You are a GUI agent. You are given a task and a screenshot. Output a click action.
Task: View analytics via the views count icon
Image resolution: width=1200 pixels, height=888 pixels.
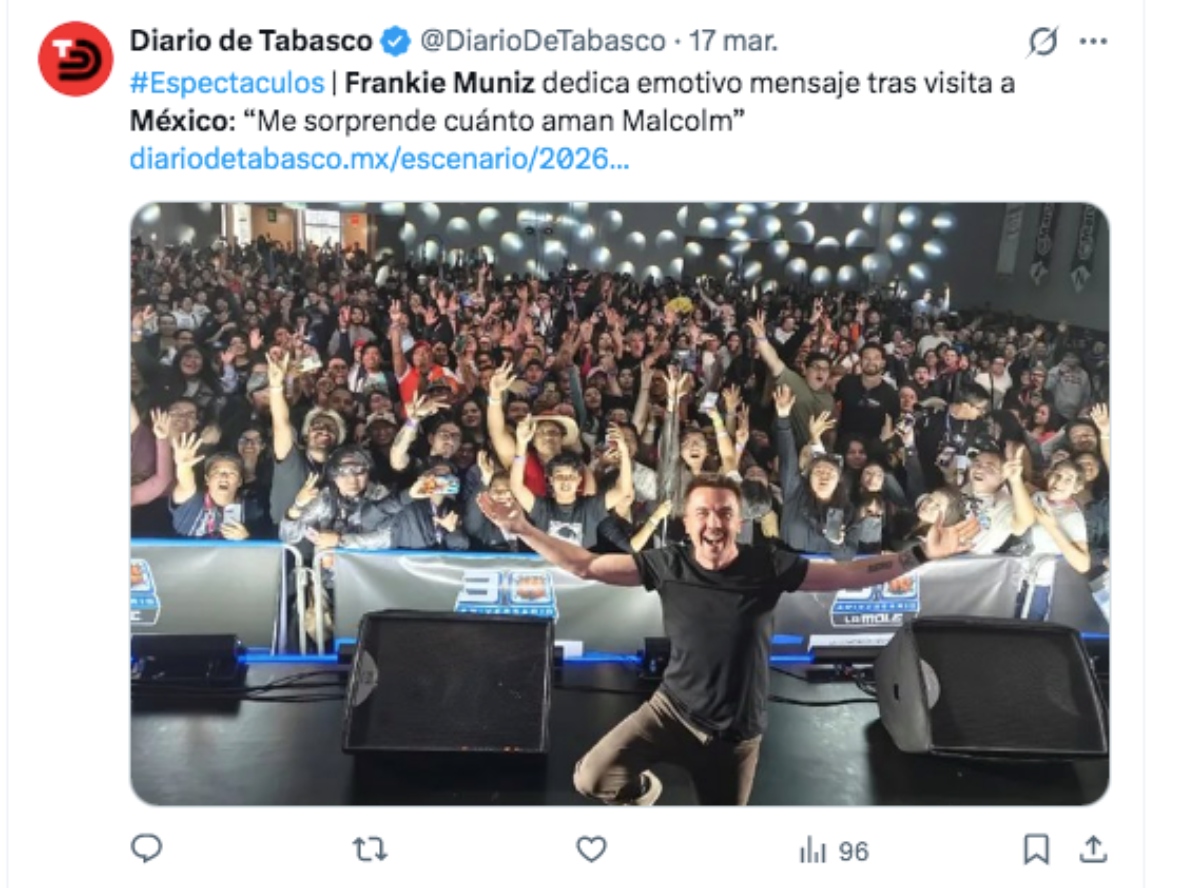pyautogui.click(x=812, y=848)
